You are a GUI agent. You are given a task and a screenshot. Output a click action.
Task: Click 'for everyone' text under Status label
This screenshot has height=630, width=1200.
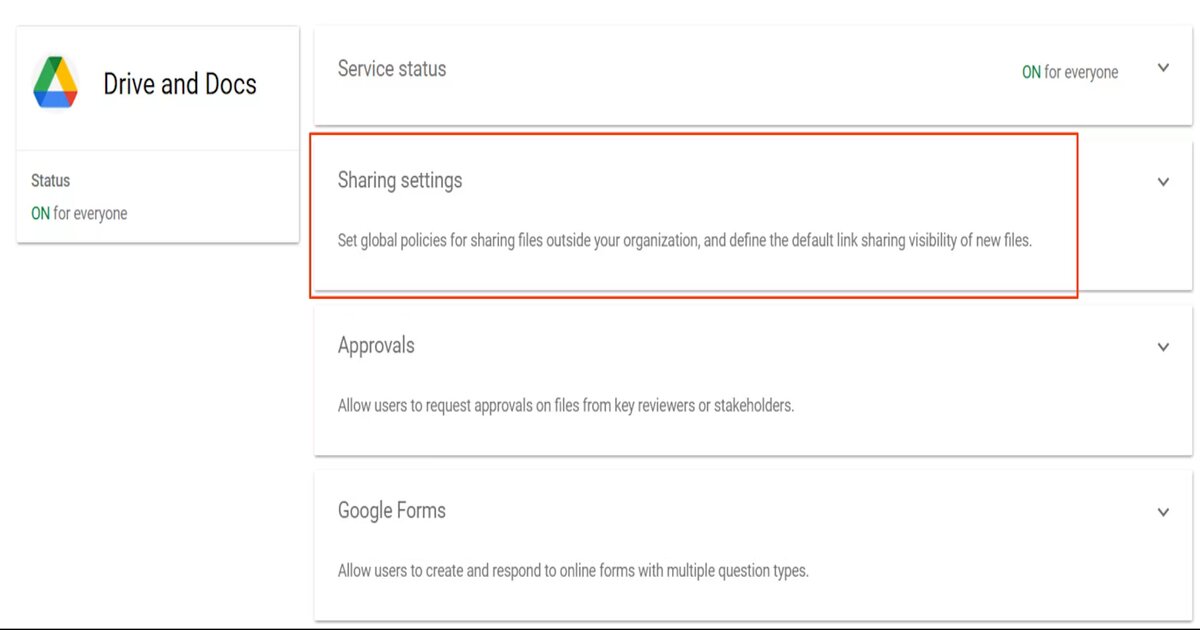click(90, 213)
